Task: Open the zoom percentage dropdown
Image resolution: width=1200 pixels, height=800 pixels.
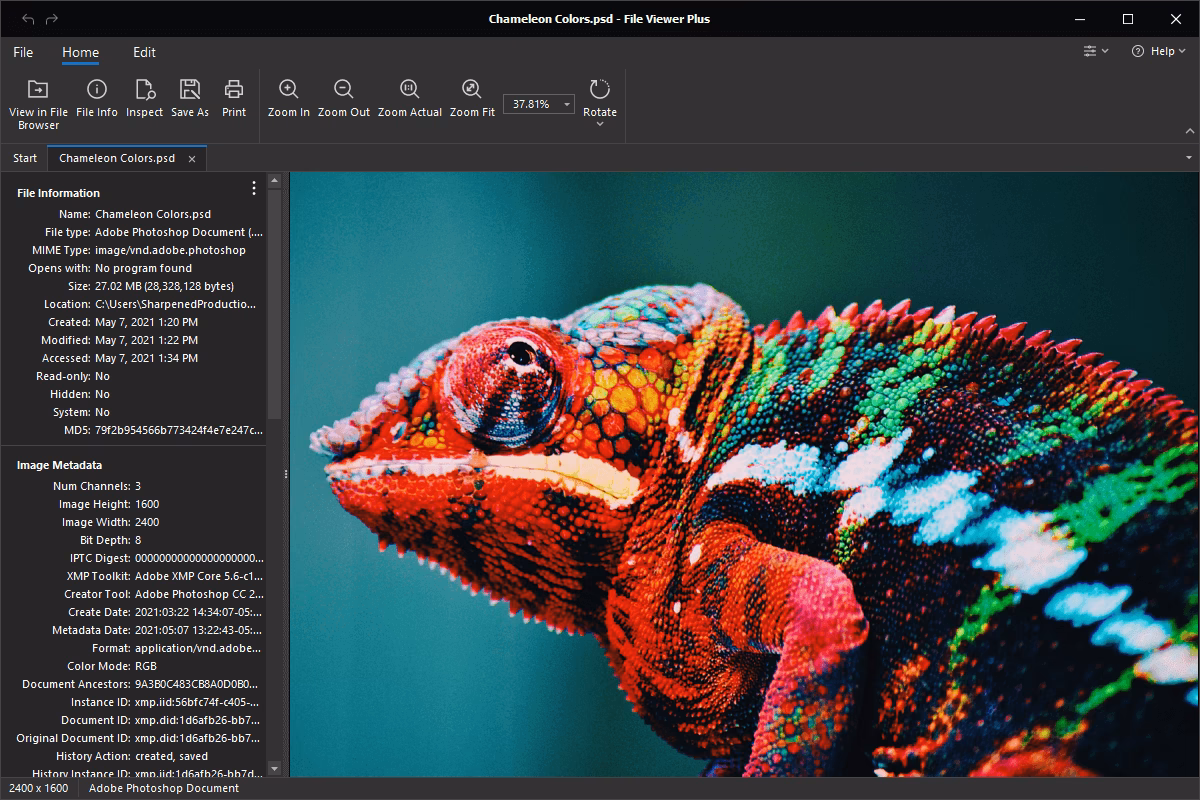Action: pos(565,103)
